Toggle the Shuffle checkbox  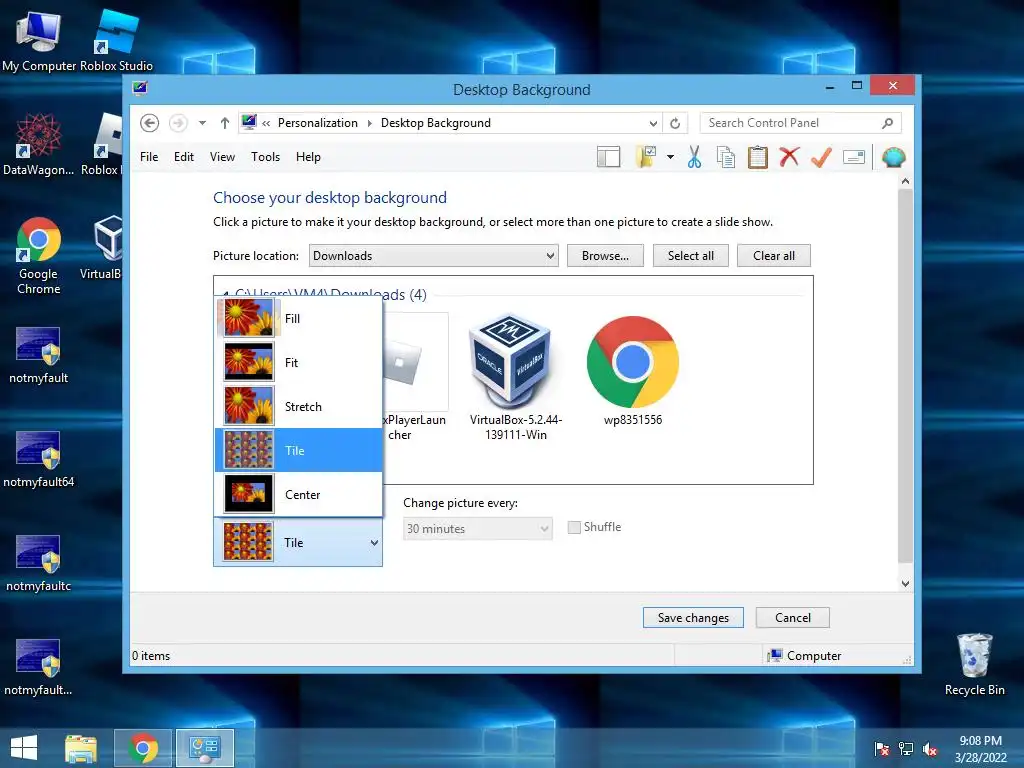coord(574,527)
